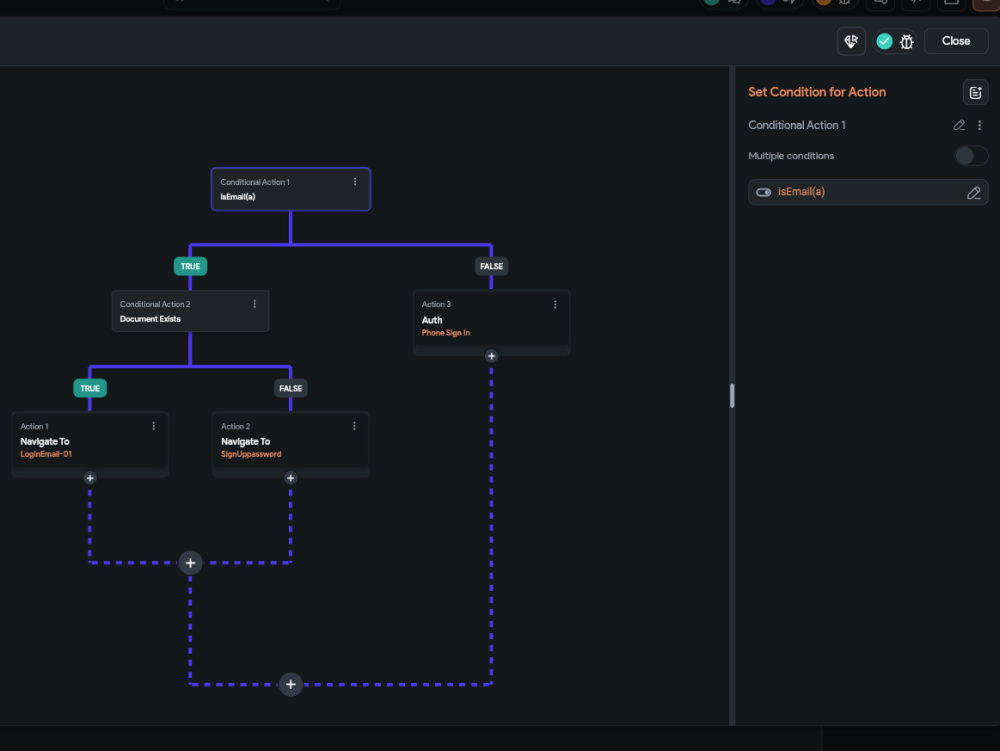Grab the side panel divider handle
The width and height of the screenshot is (1000, 751).
[x=732, y=395]
